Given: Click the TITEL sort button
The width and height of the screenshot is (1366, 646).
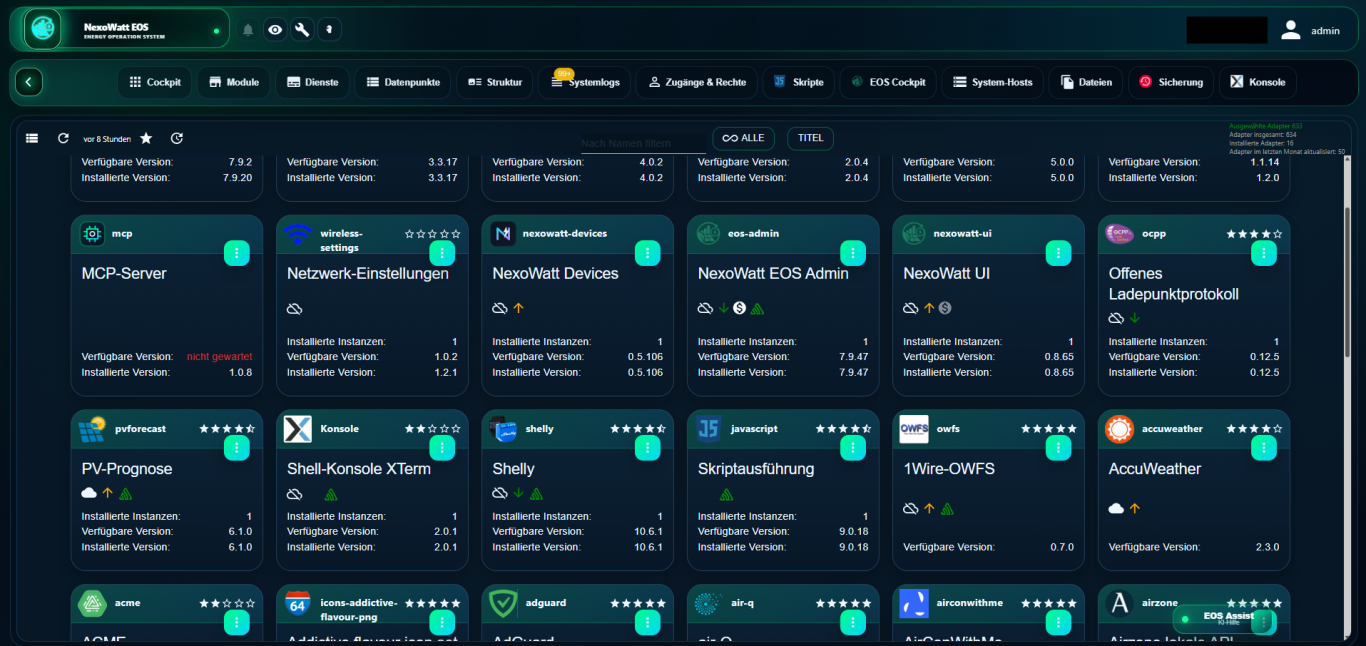Looking at the screenshot, I should (810, 138).
